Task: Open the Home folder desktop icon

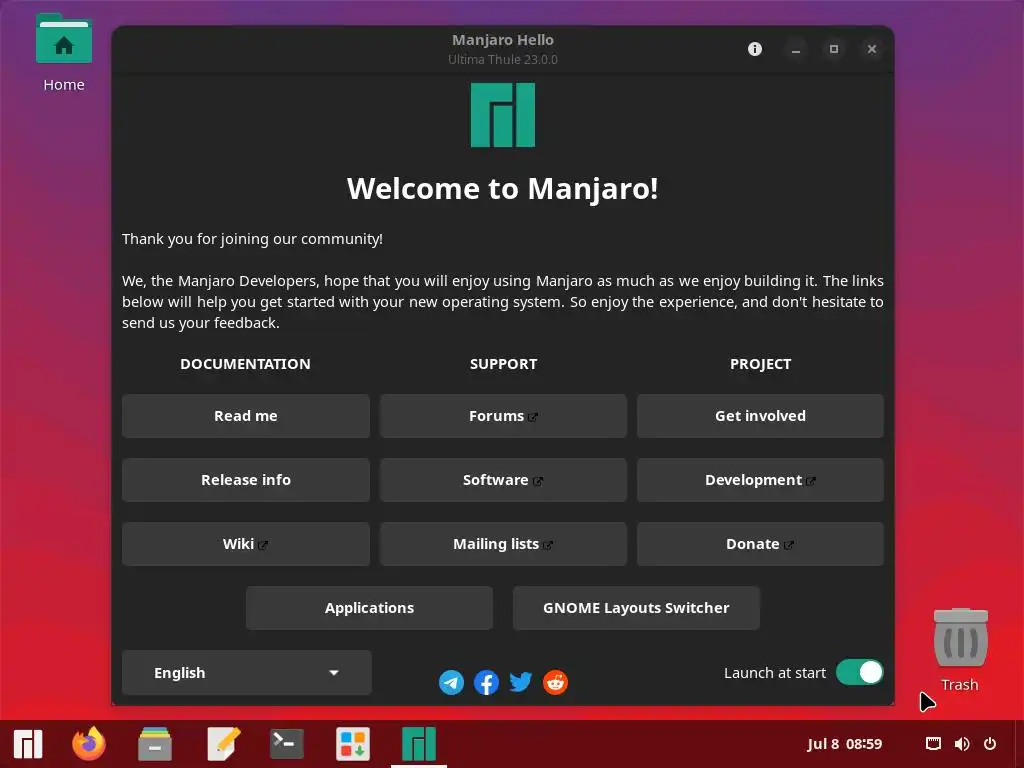Action: pyautogui.click(x=63, y=54)
